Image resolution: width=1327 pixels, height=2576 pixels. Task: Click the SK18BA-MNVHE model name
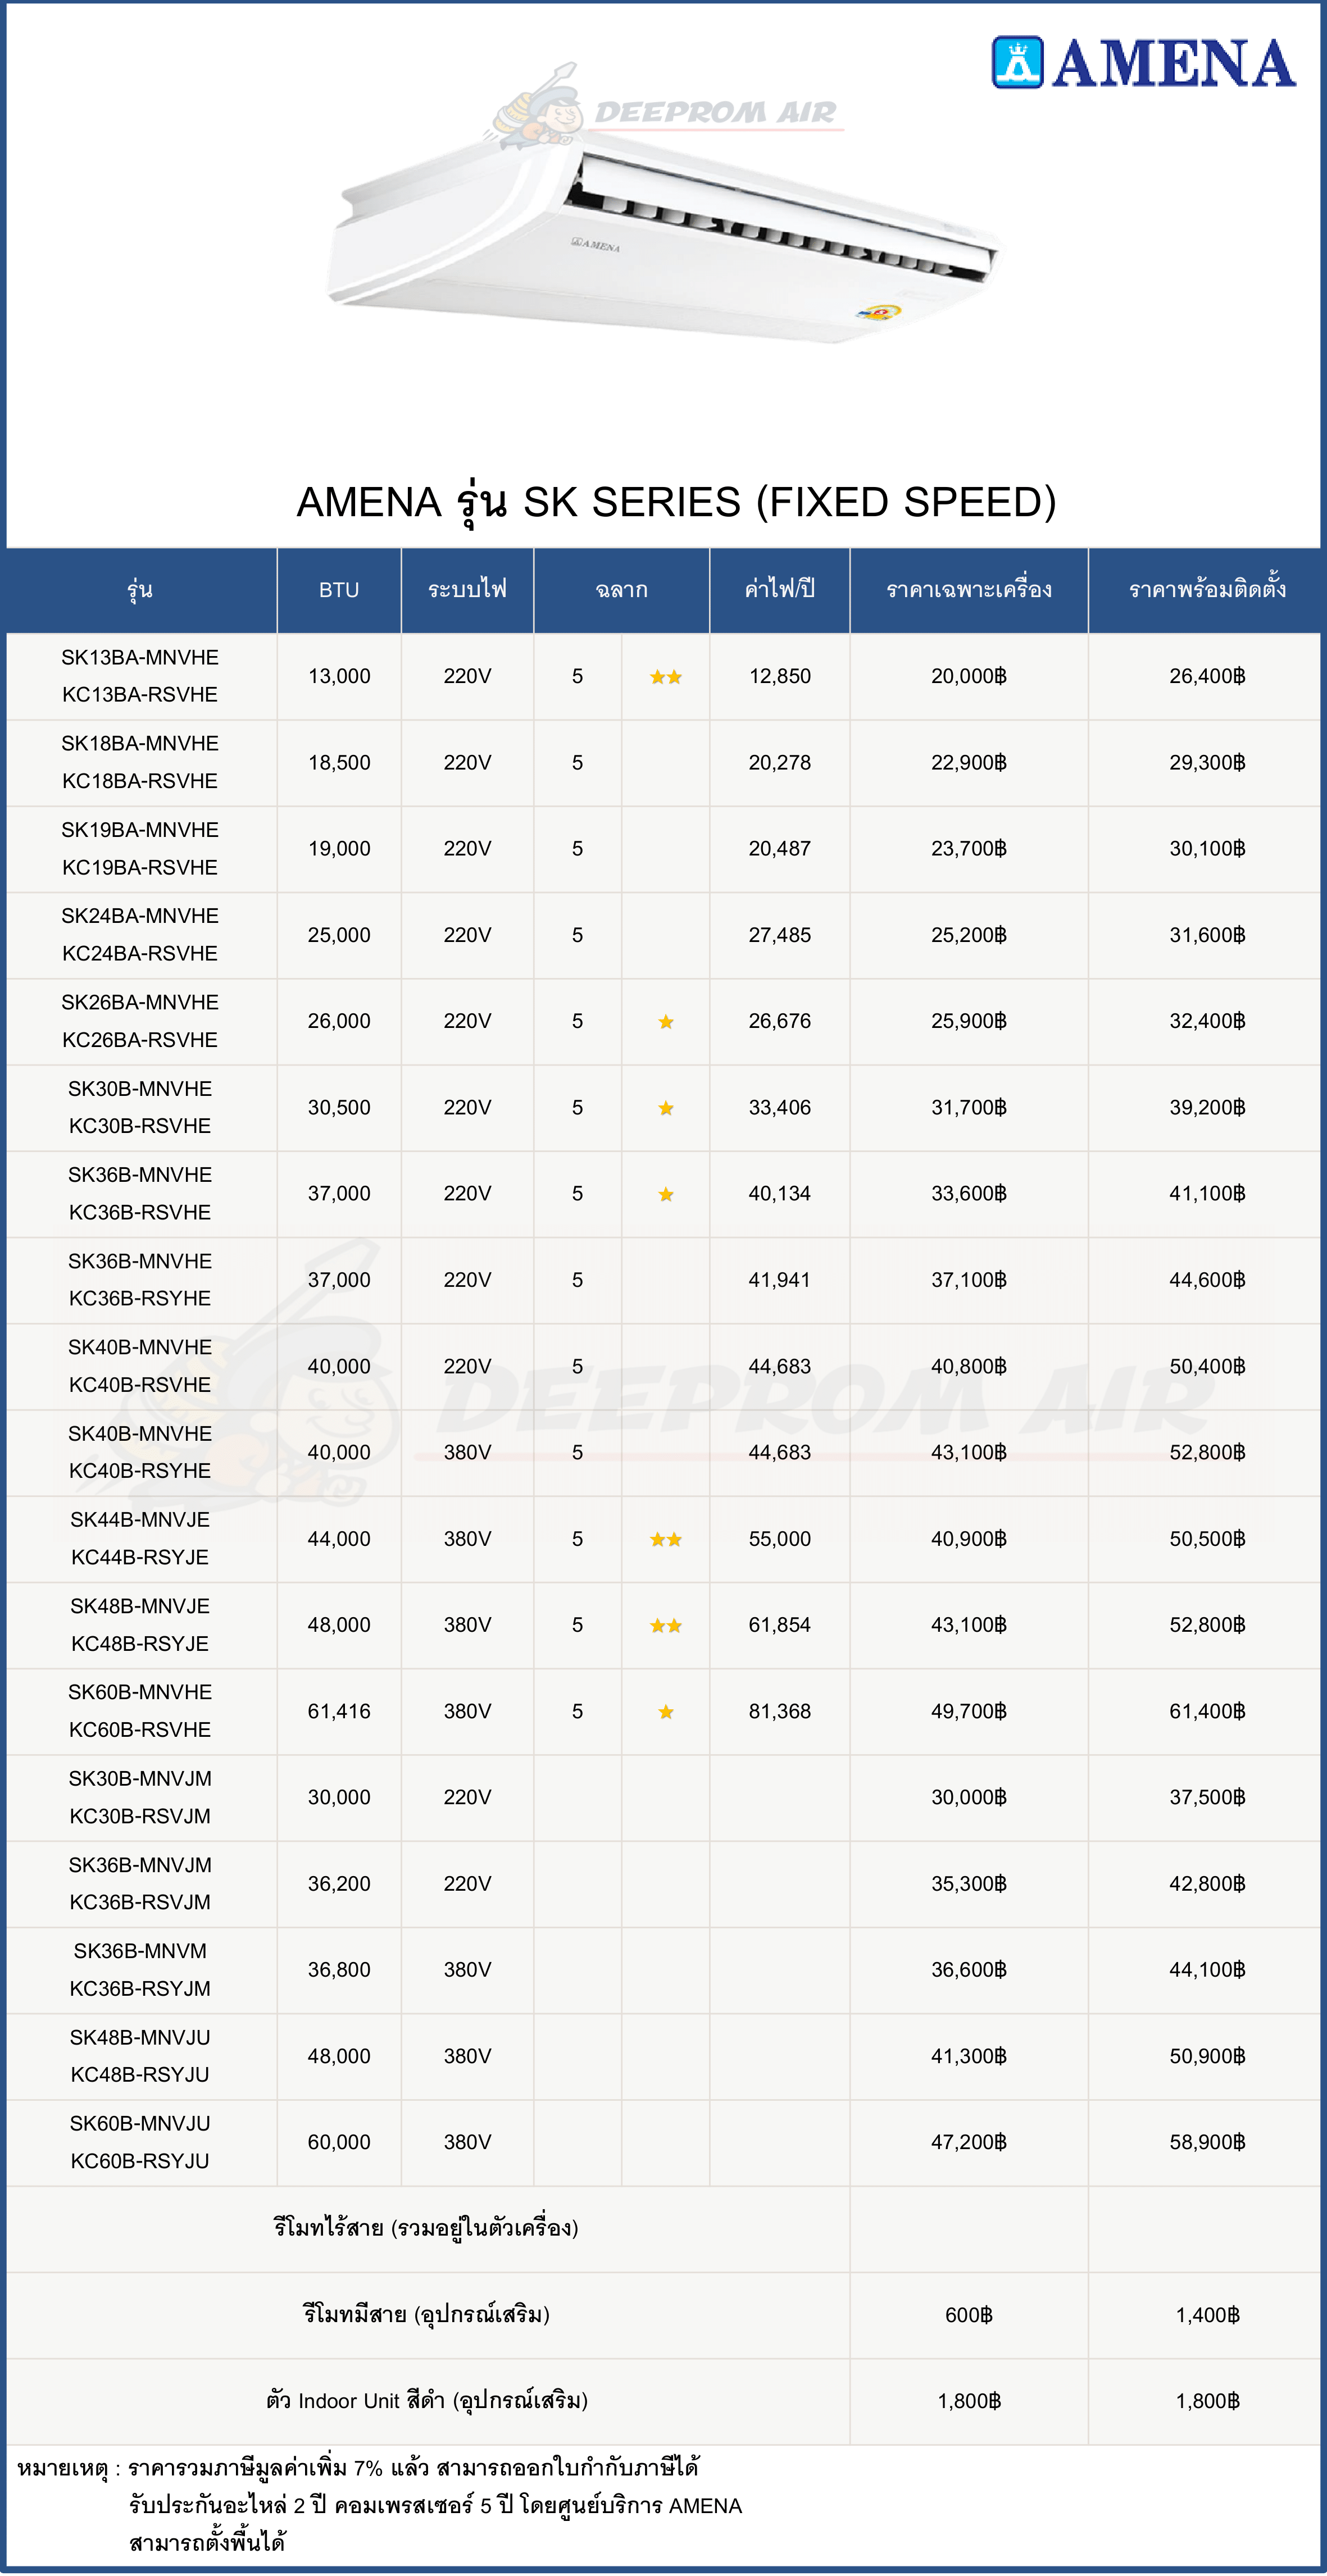pos(140,743)
